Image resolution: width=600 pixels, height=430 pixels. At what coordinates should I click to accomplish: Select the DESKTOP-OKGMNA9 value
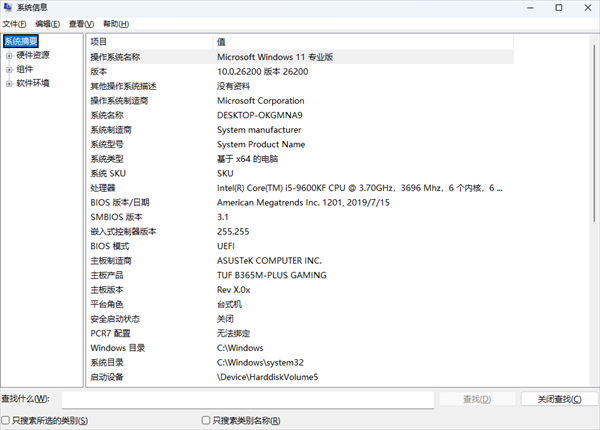tap(260, 115)
